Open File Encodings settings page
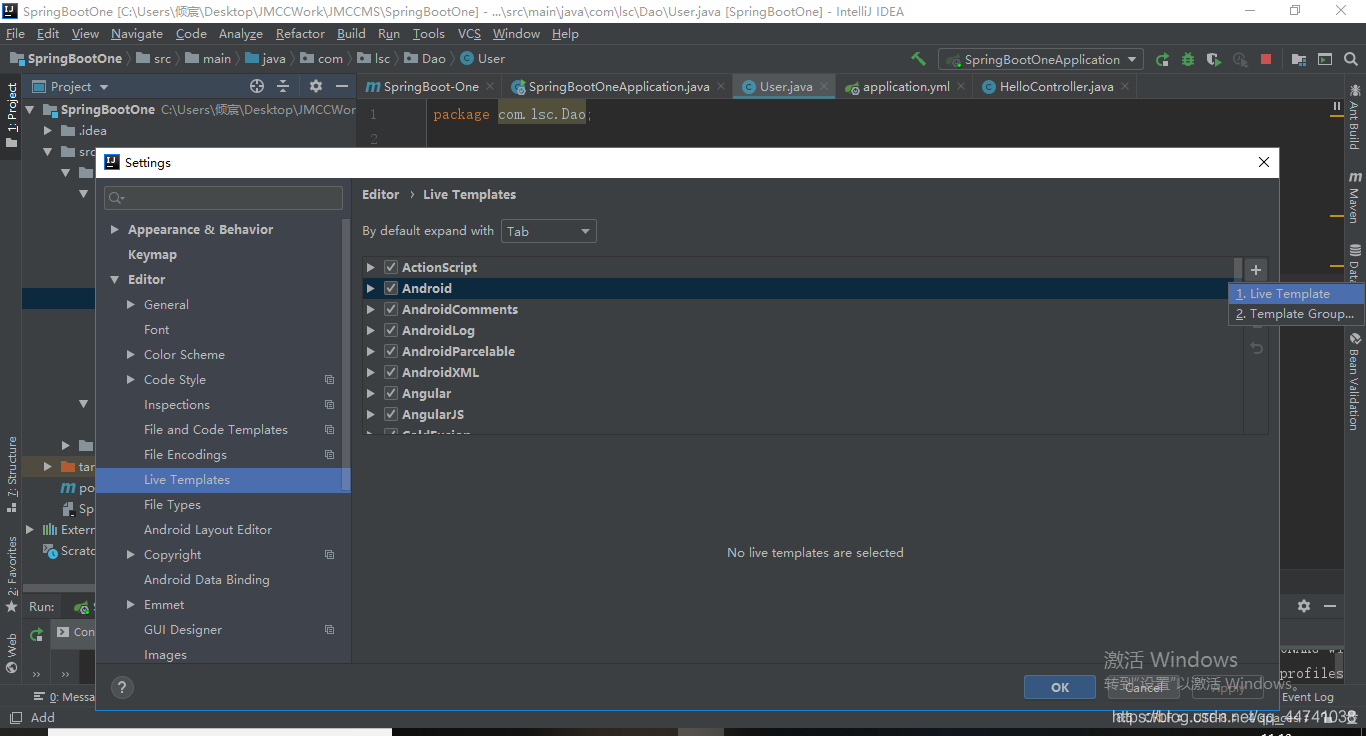This screenshot has height=736, width=1366. point(185,454)
